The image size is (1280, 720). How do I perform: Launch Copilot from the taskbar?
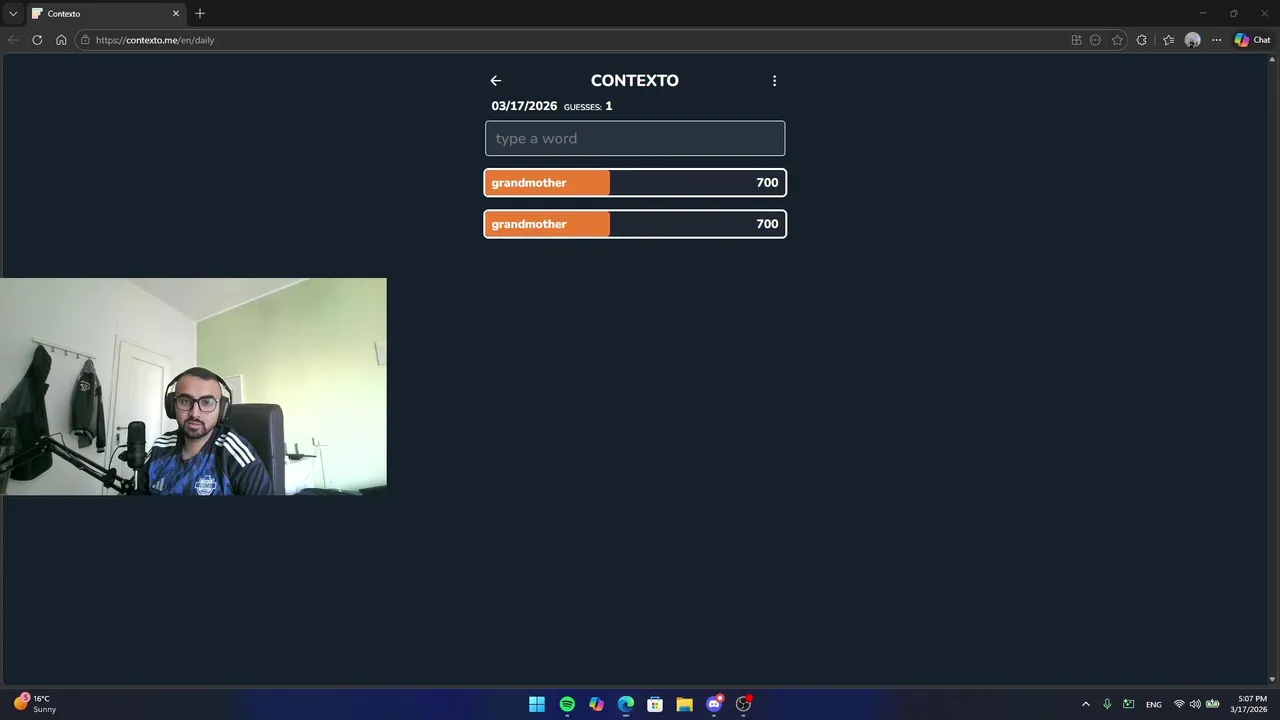(x=596, y=704)
